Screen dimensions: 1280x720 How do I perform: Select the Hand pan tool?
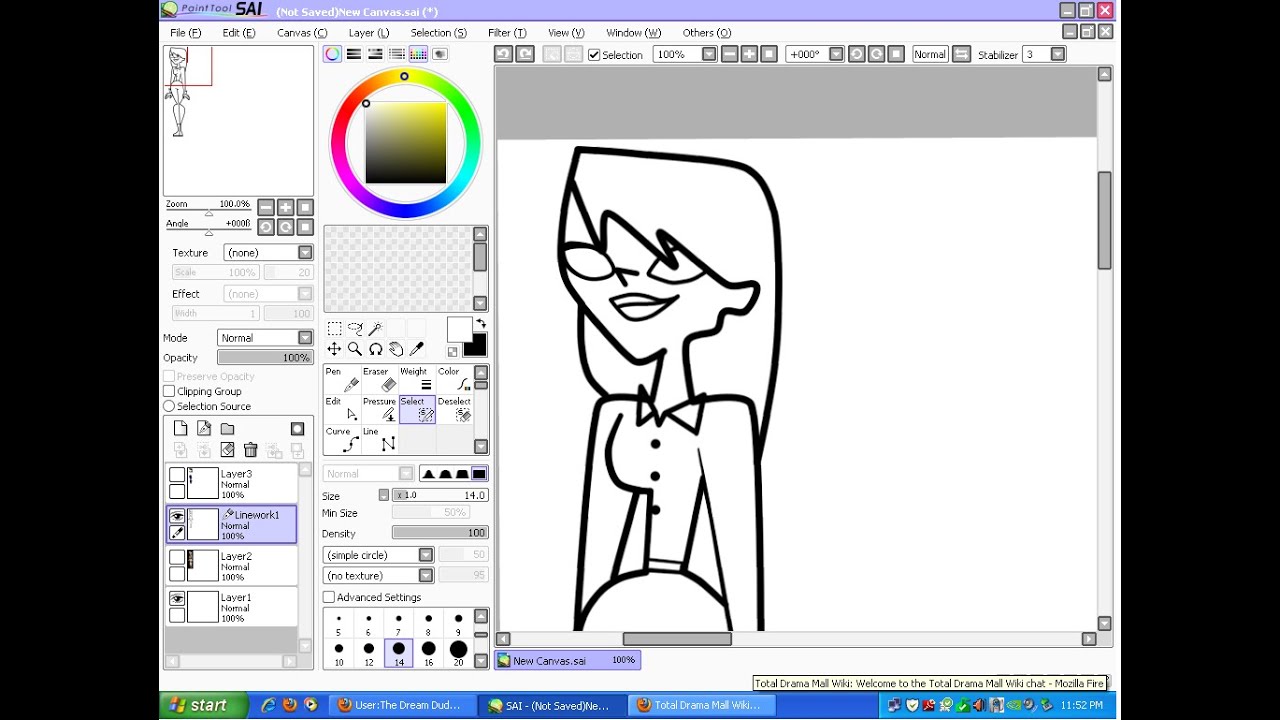coord(396,349)
